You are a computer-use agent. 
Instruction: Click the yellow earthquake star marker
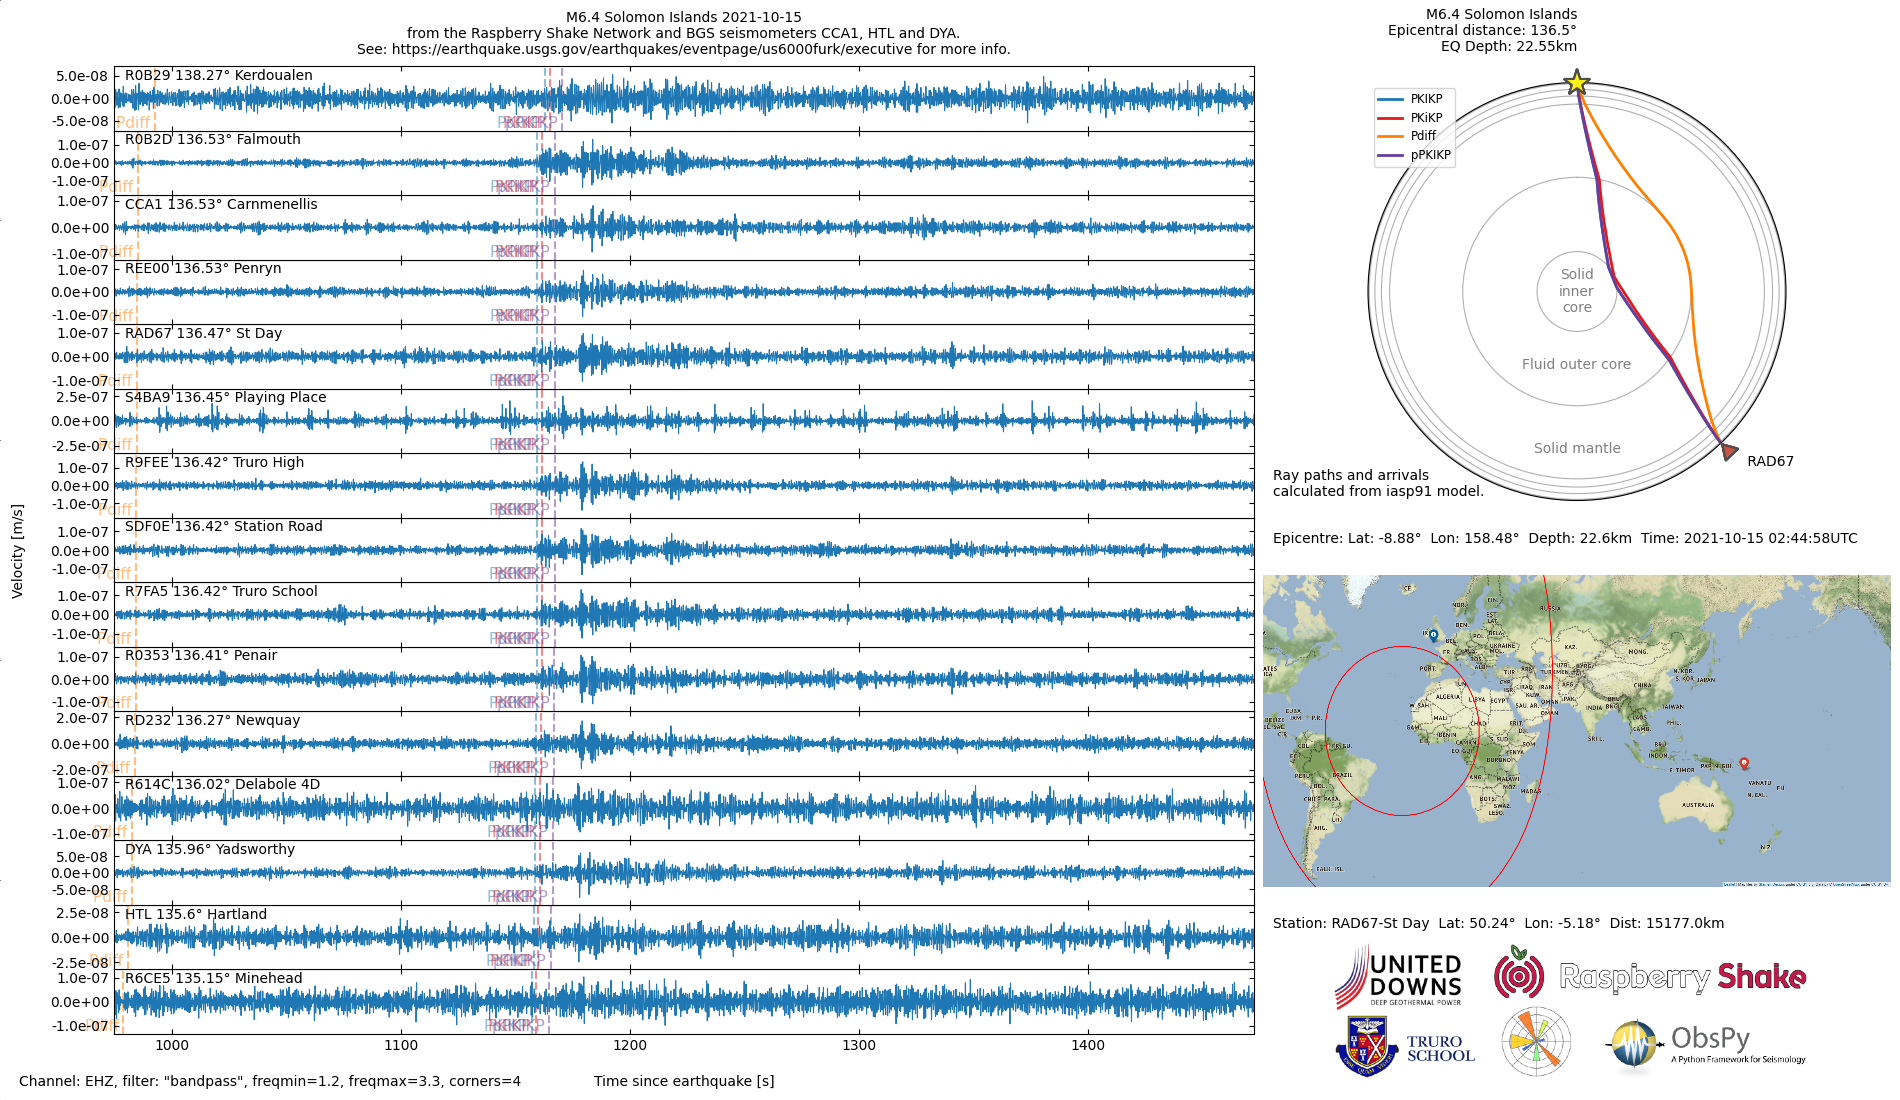pyautogui.click(x=1577, y=82)
